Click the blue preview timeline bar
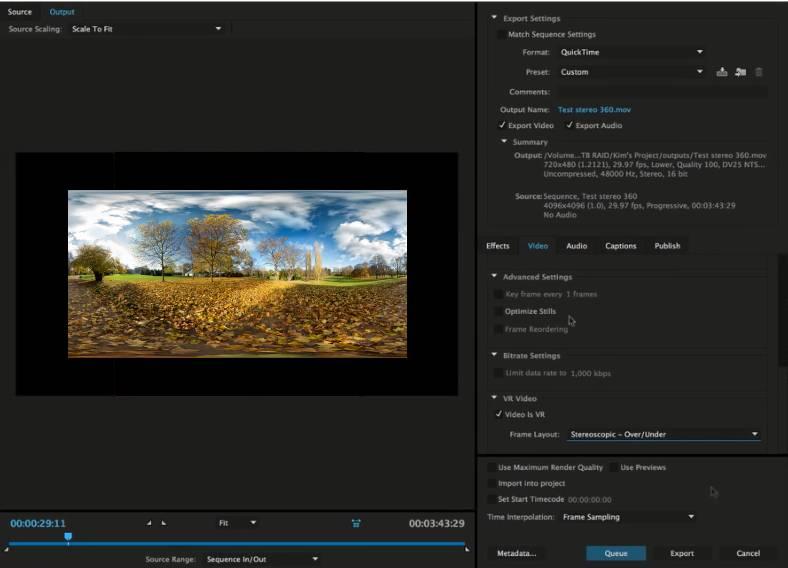788x568 pixels. 236,543
